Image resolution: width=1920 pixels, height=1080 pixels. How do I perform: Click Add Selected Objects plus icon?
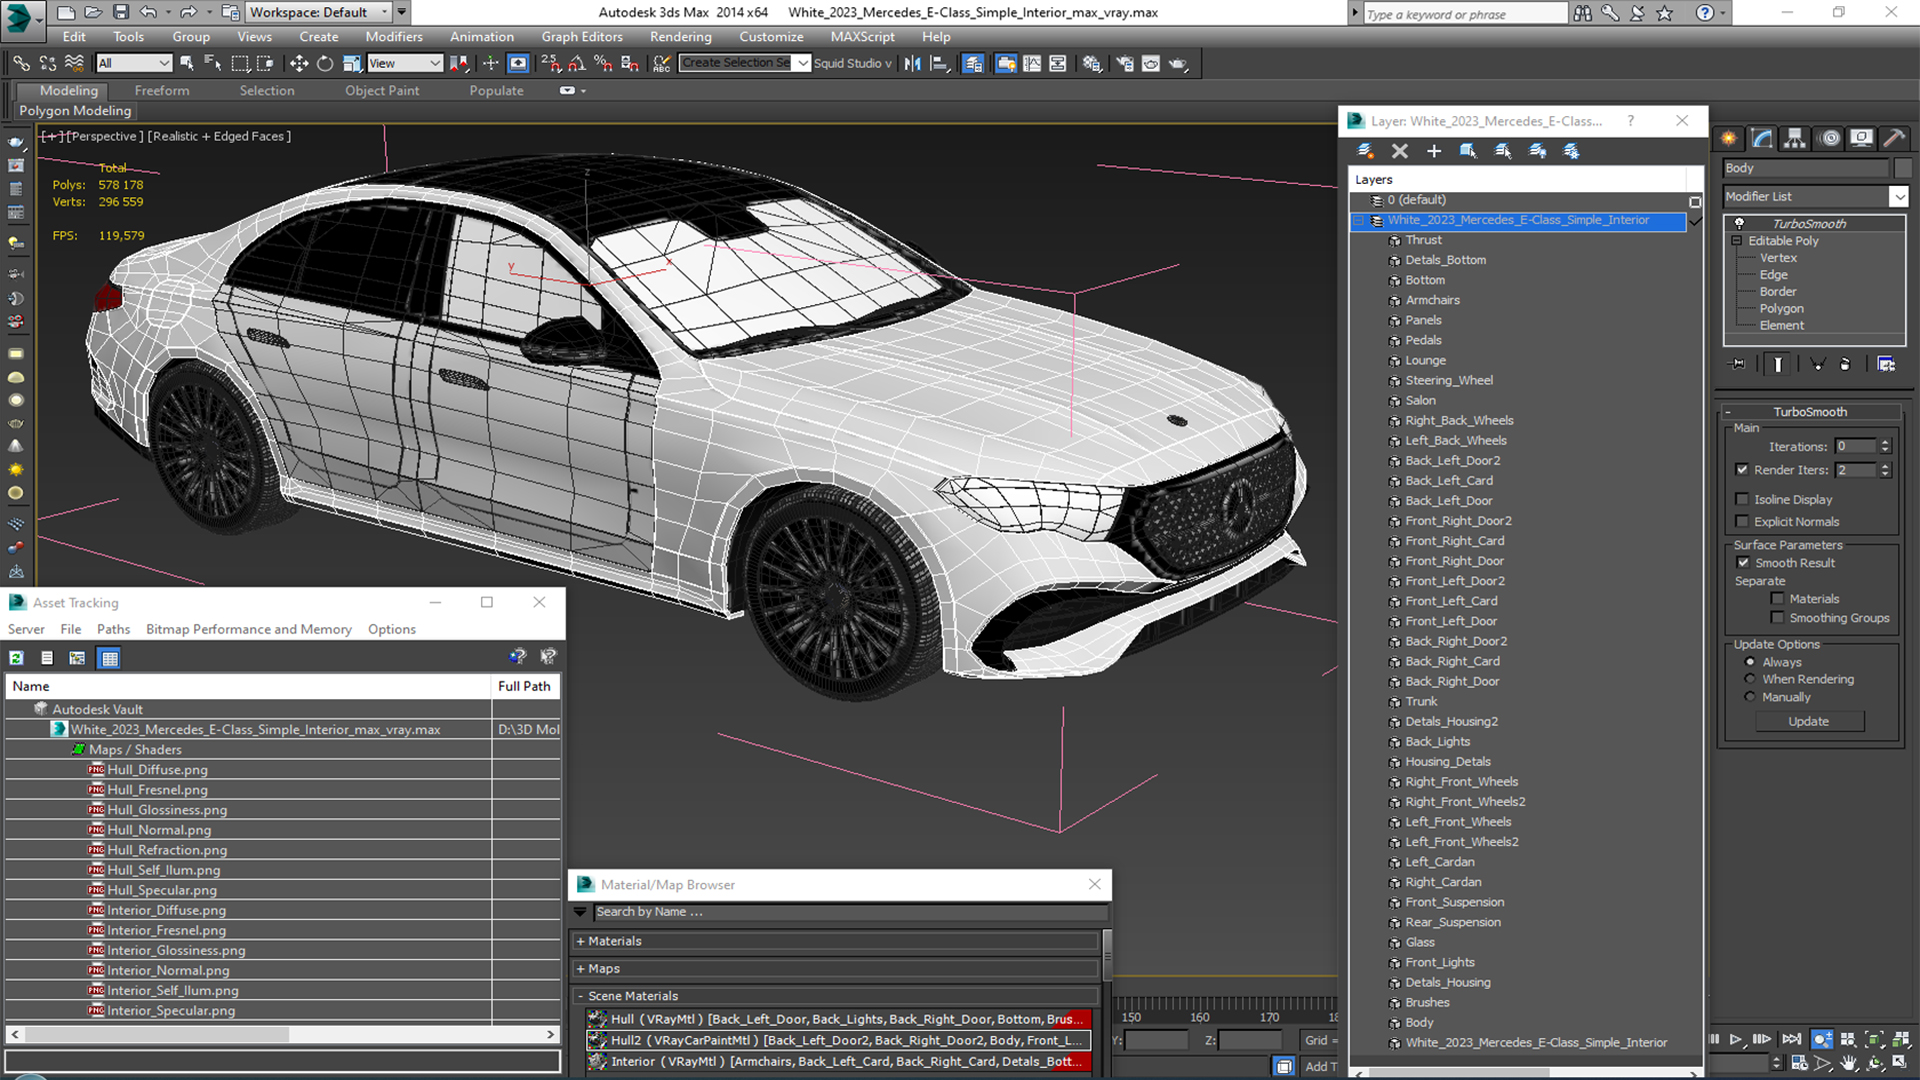coord(1434,151)
